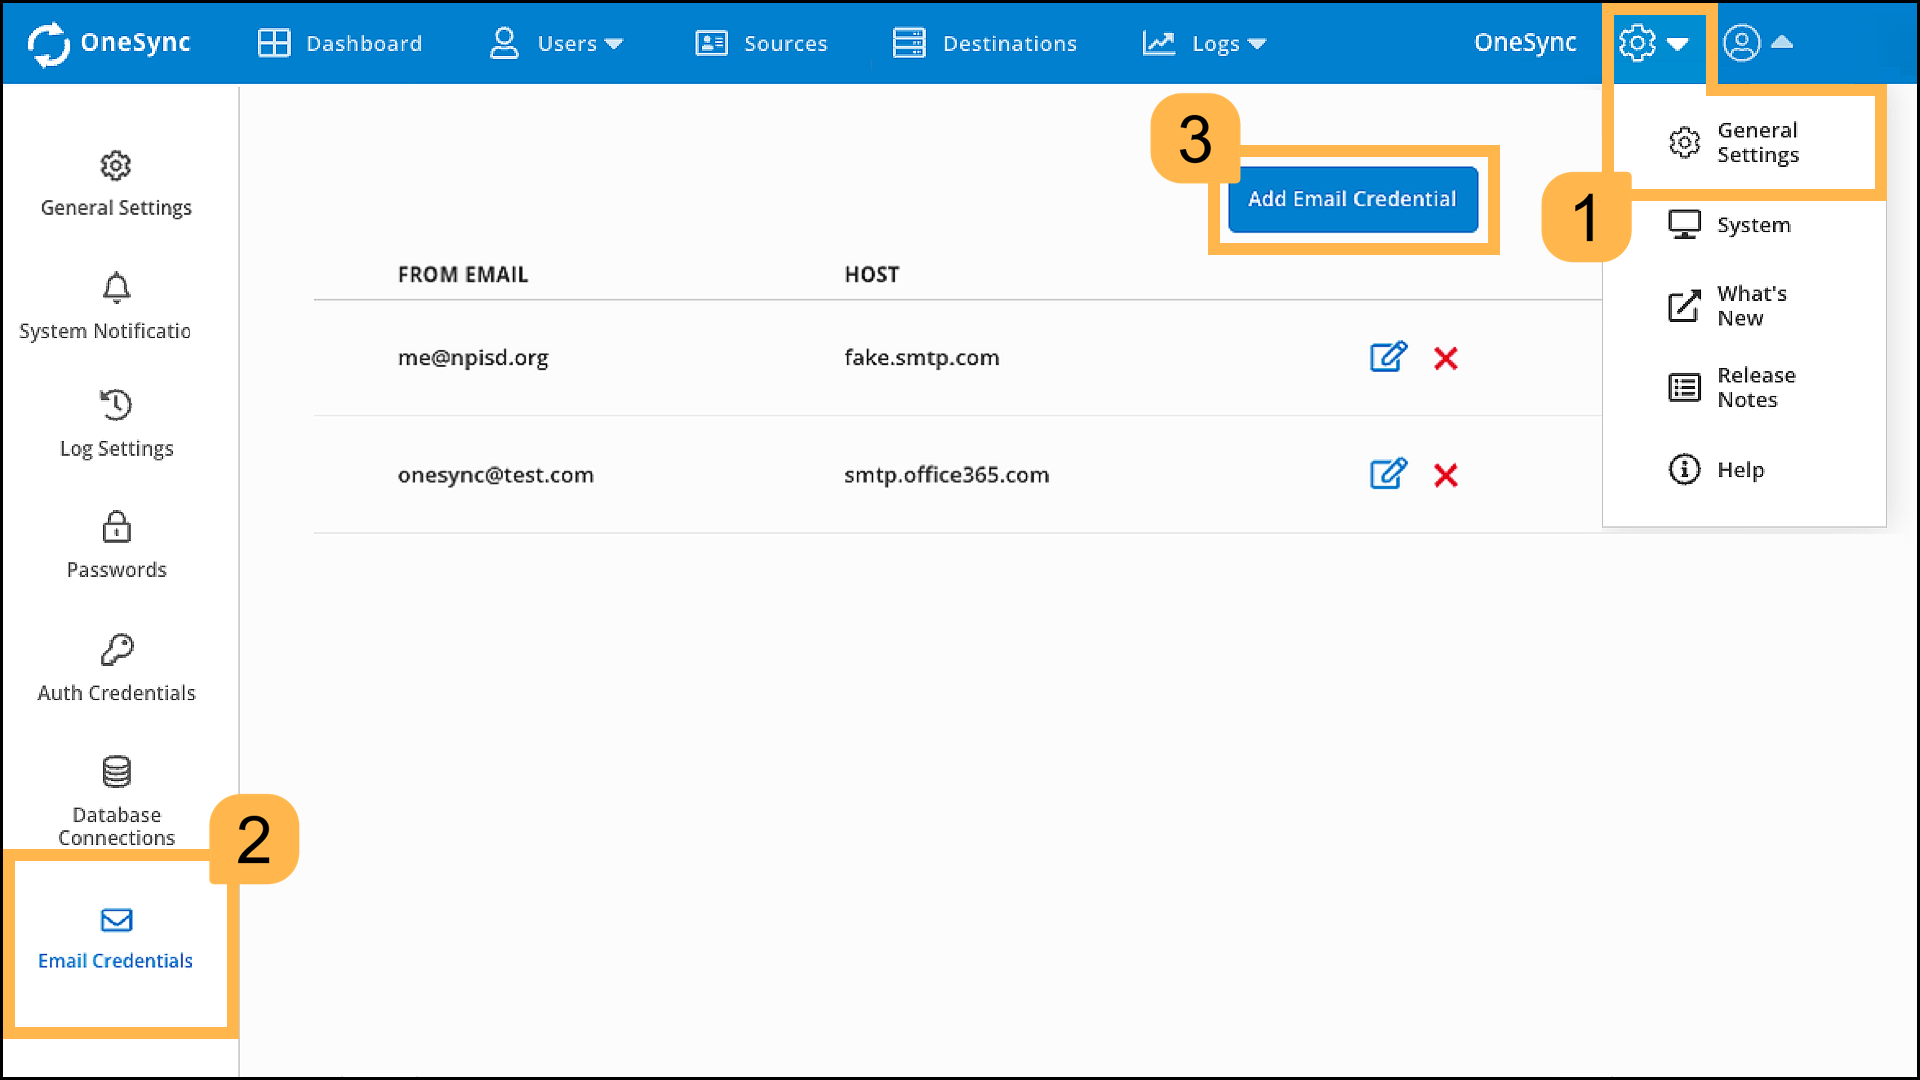Select Help in the settings menu
This screenshot has width=1920, height=1080.
coord(1740,469)
